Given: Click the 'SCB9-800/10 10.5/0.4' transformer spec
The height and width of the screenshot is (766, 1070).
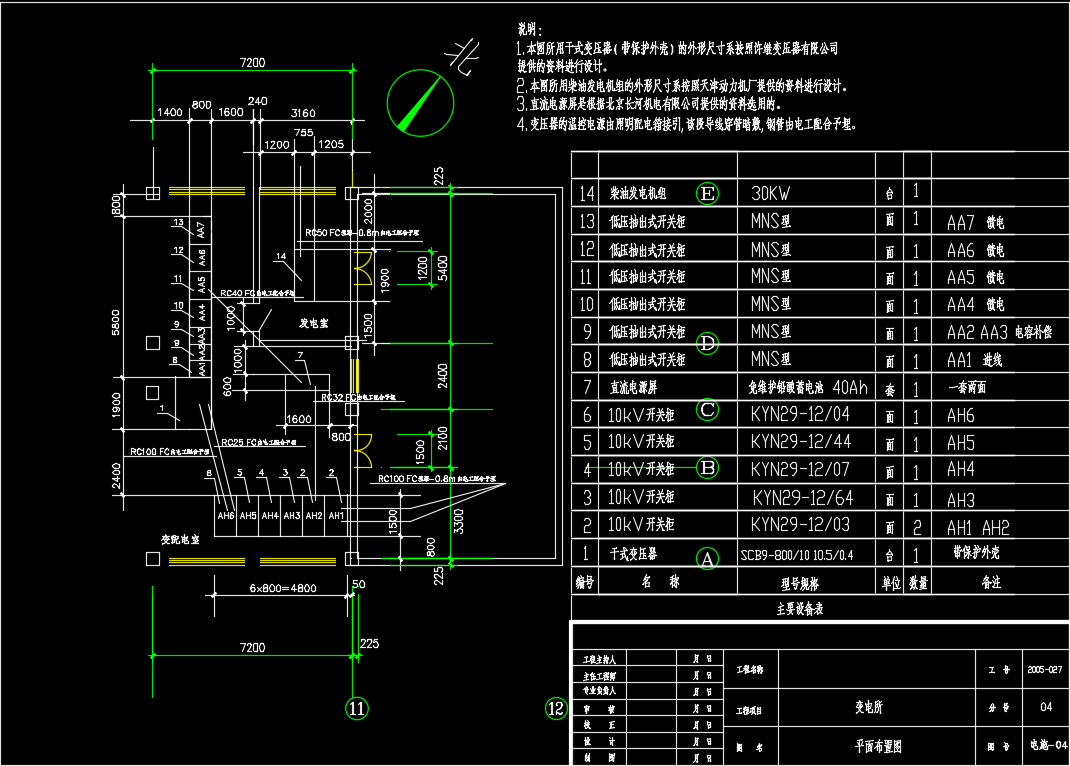Looking at the screenshot, I should [x=796, y=555].
